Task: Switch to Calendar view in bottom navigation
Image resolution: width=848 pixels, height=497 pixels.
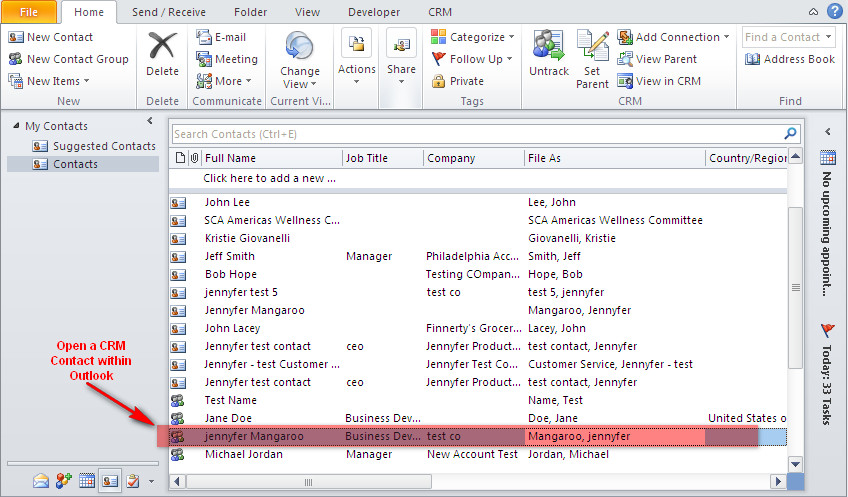Action: tap(87, 481)
